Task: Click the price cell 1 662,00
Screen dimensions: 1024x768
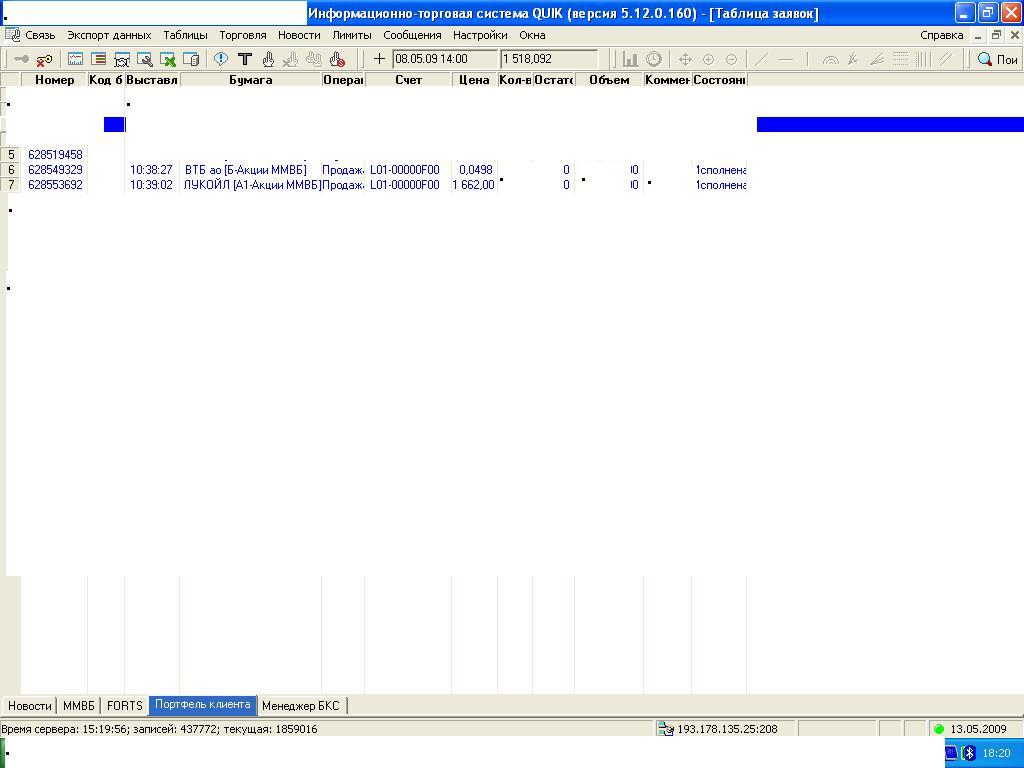Action: click(x=473, y=185)
